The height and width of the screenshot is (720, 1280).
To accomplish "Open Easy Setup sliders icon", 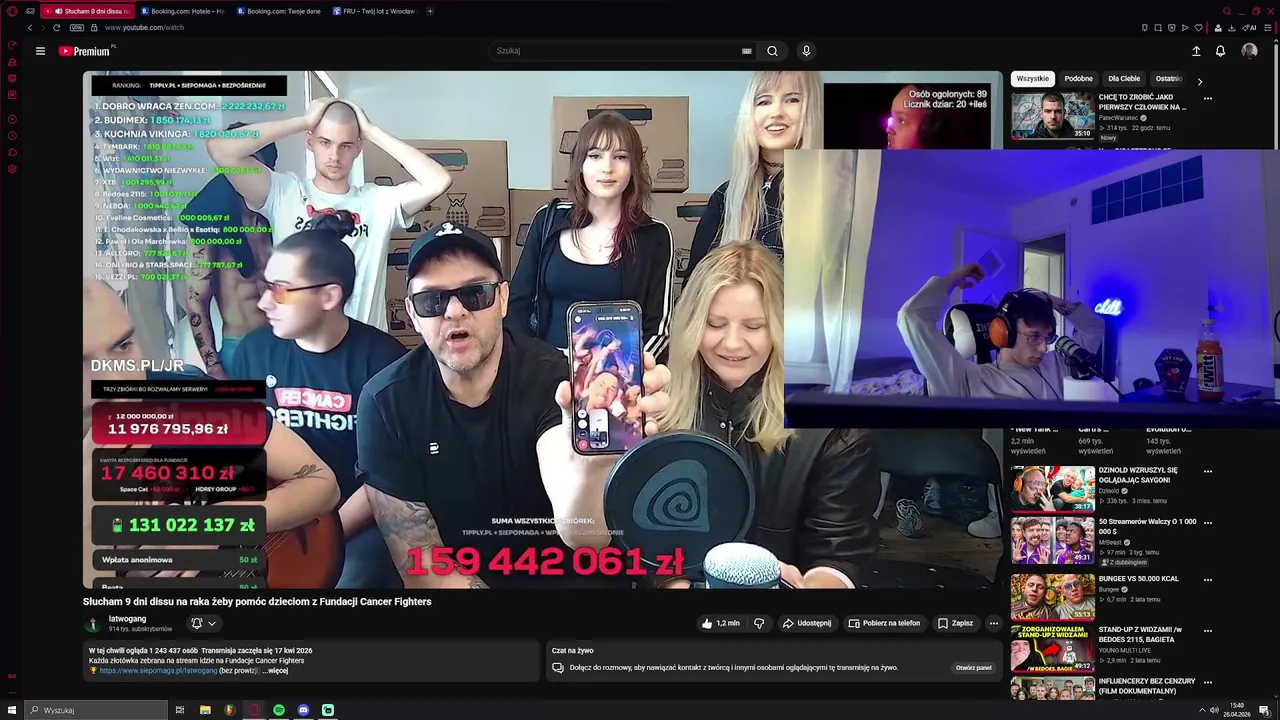I will click(1268, 27).
